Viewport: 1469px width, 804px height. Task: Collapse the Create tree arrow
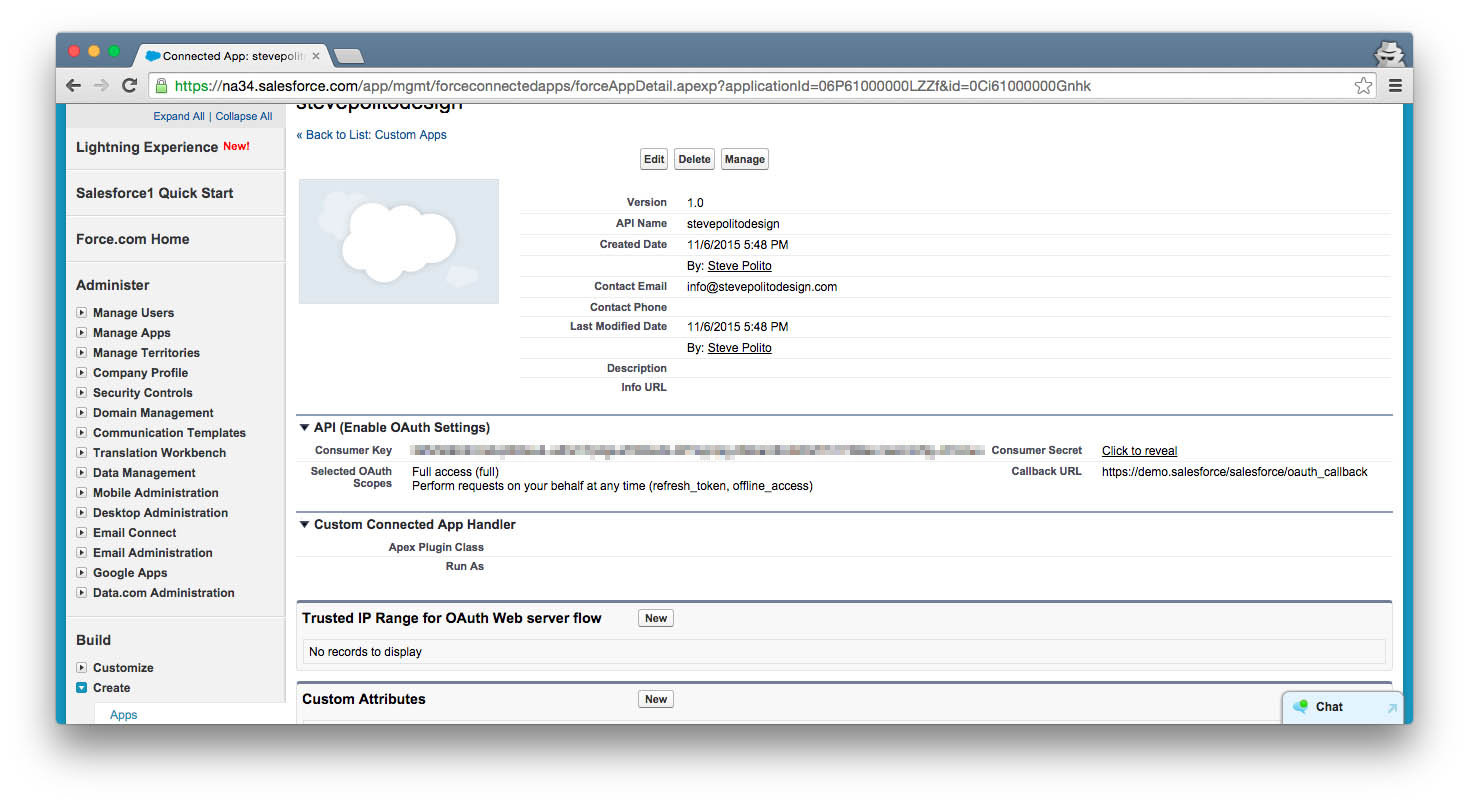click(82, 688)
